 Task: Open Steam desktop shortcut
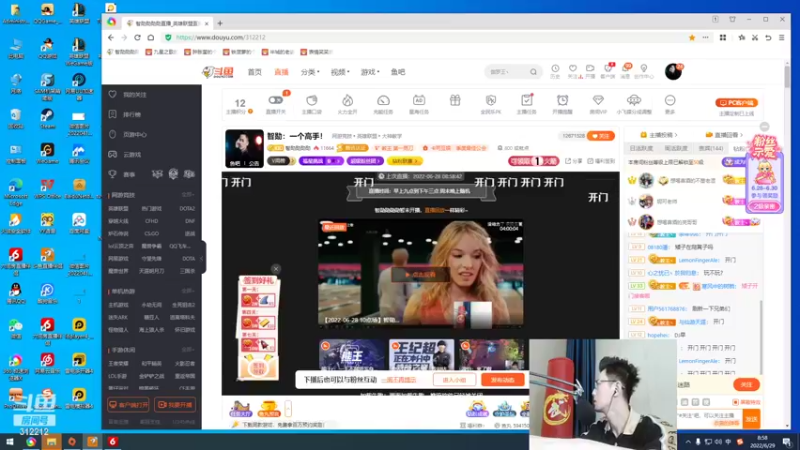tap(47, 118)
